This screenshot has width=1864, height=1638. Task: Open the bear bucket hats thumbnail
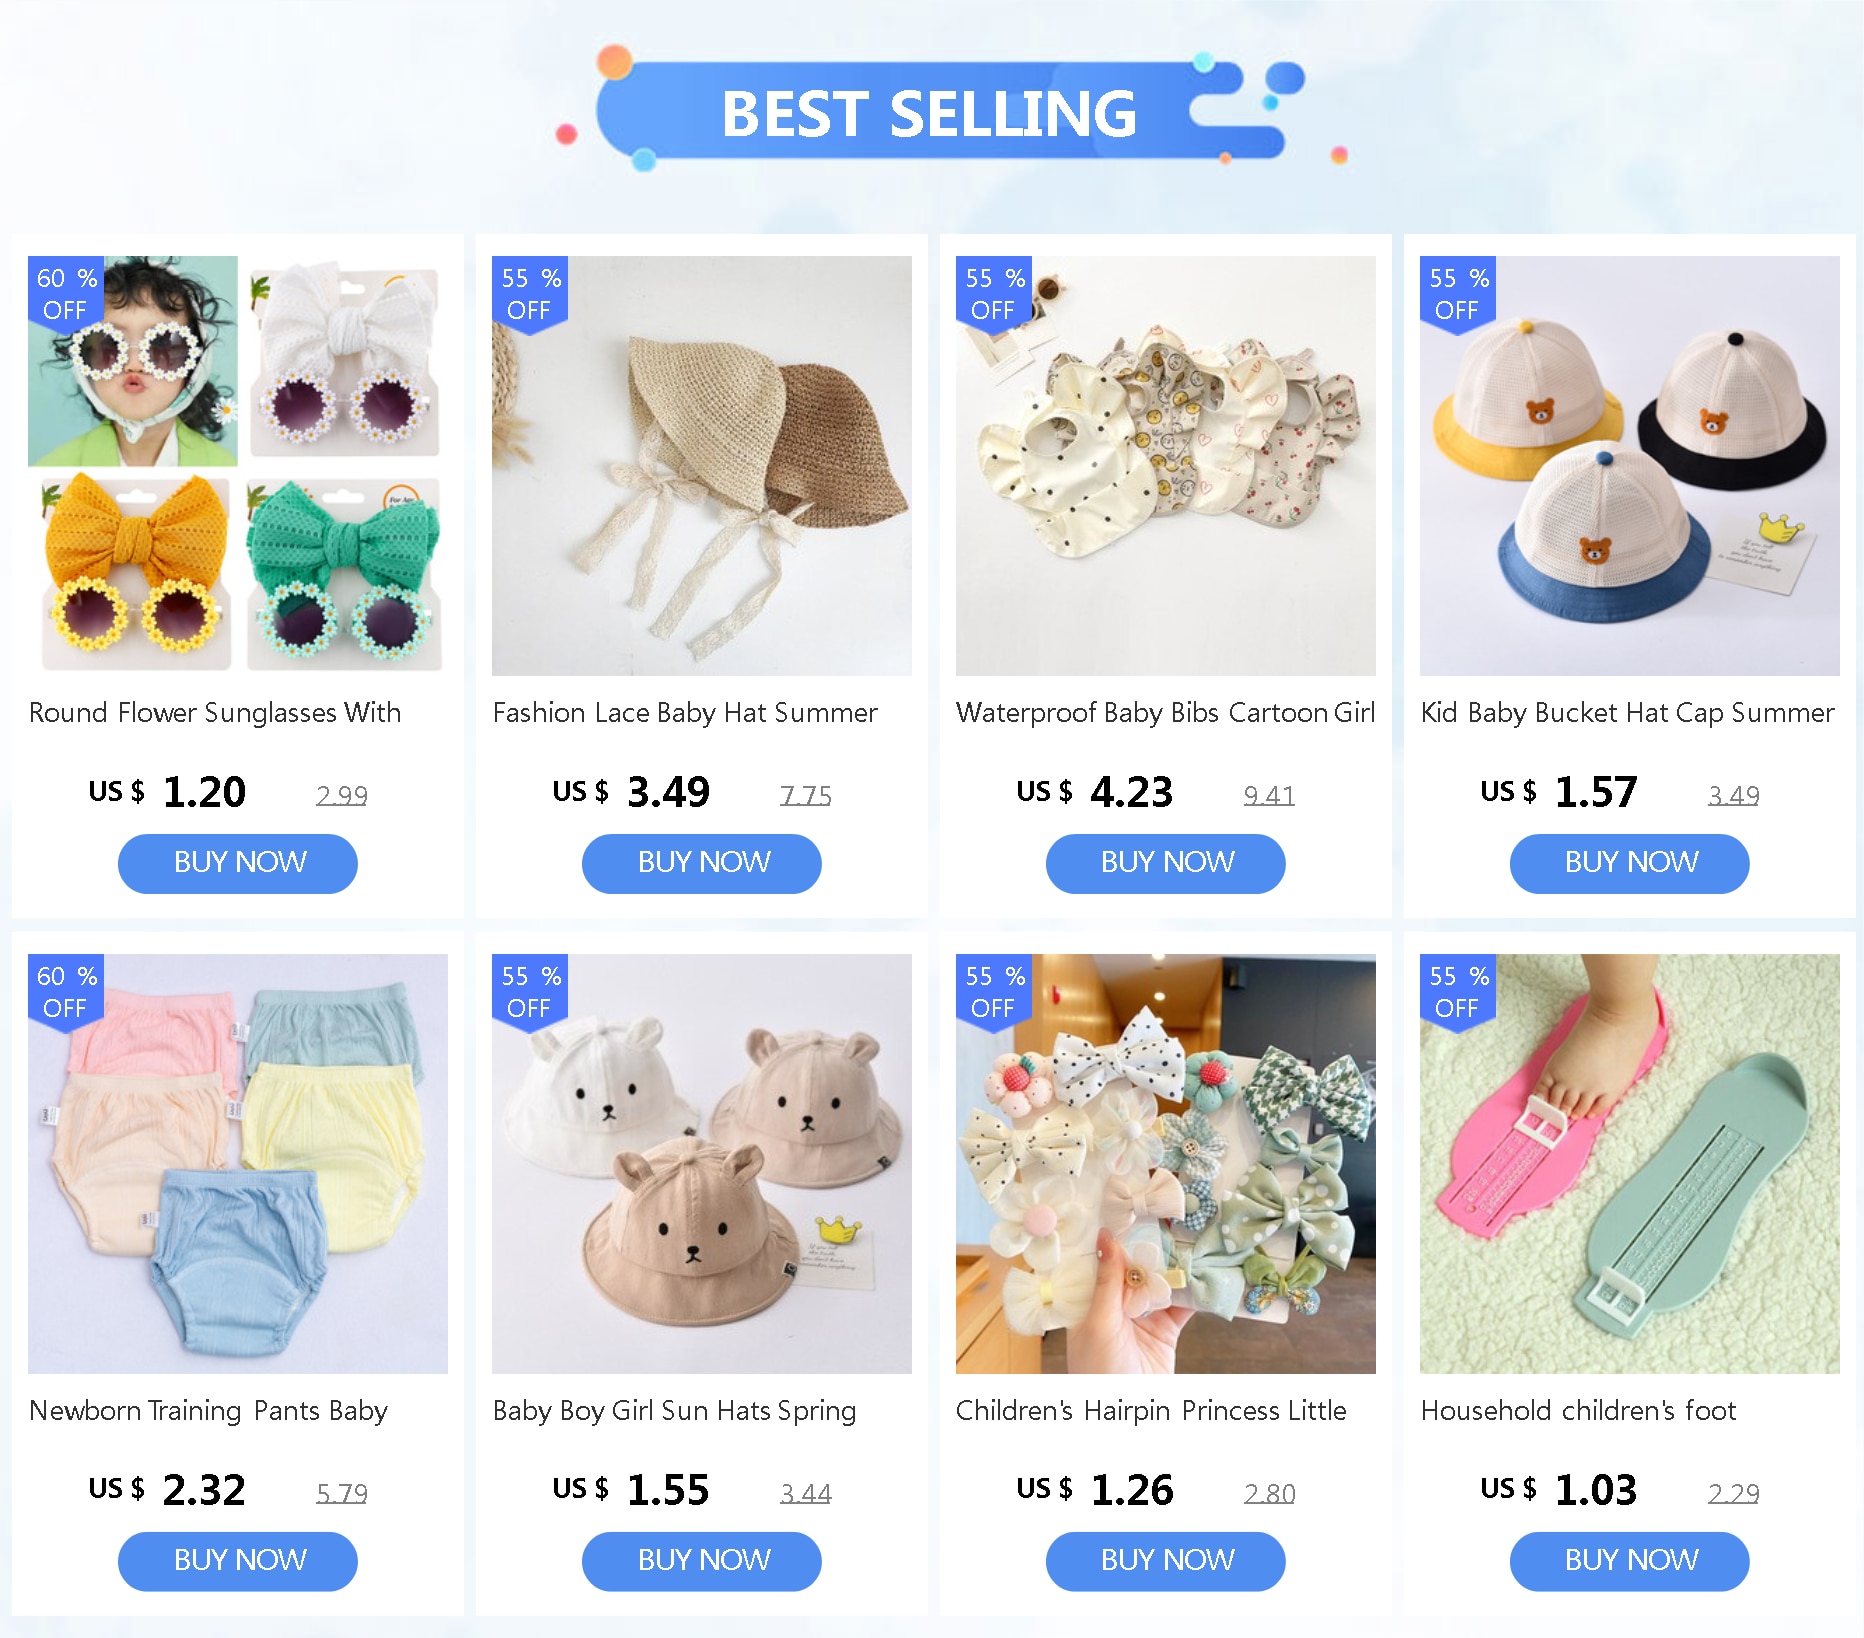pos(1630,466)
